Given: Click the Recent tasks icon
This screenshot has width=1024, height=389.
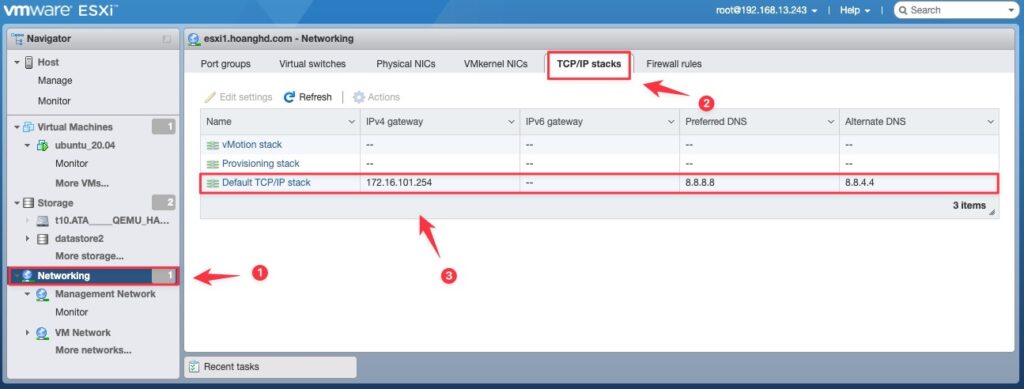Looking at the screenshot, I should point(194,367).
